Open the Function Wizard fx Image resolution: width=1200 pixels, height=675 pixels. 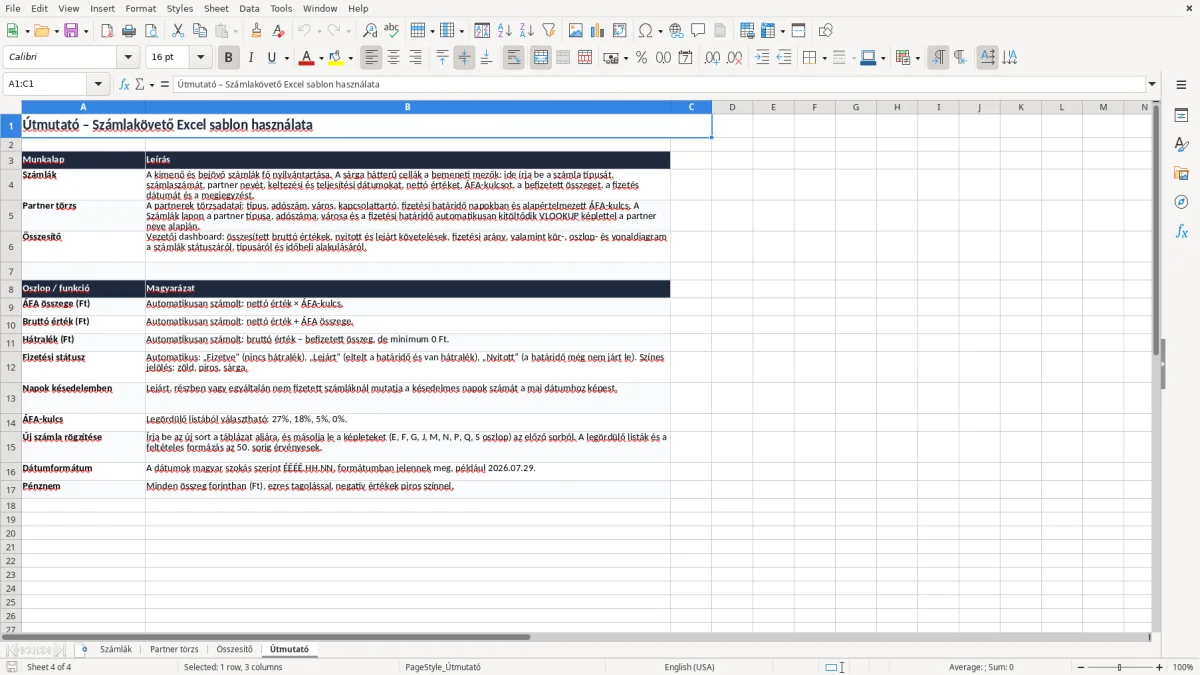click(x=124, y=84)
